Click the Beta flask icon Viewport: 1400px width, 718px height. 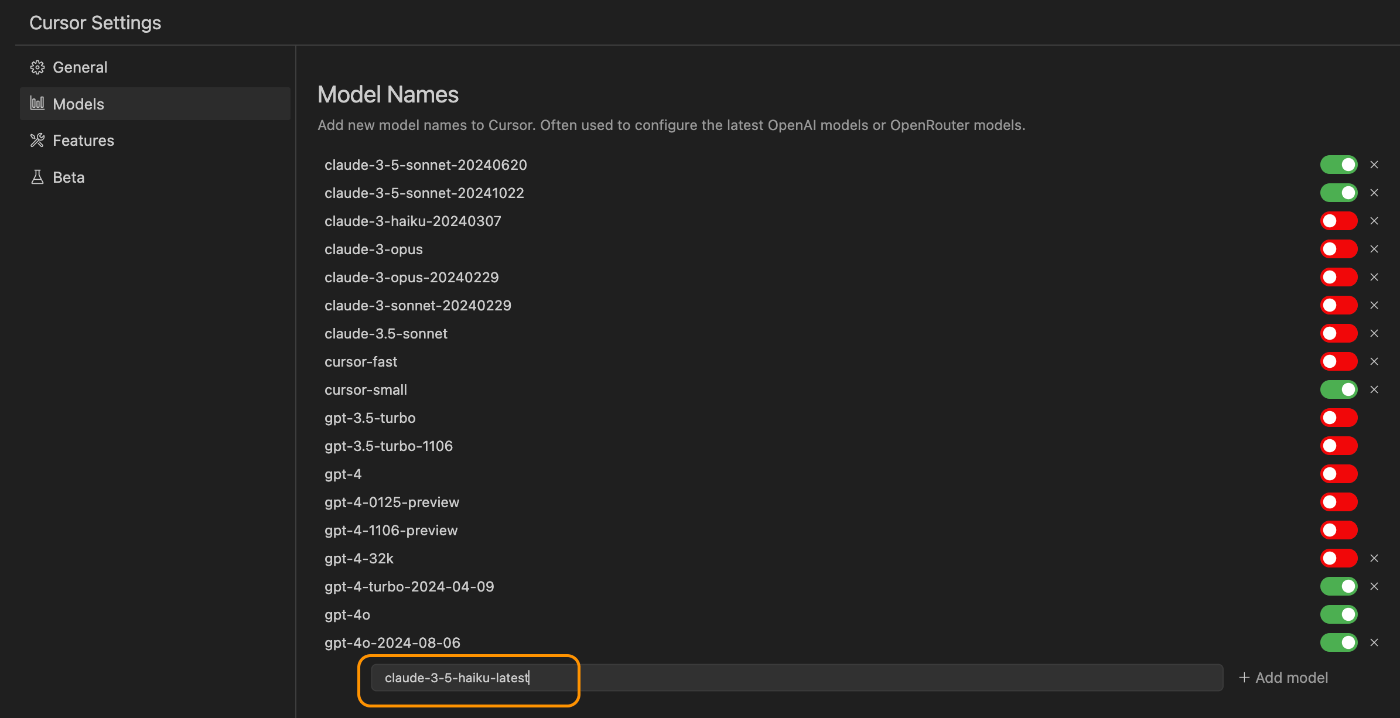(38, 177)
